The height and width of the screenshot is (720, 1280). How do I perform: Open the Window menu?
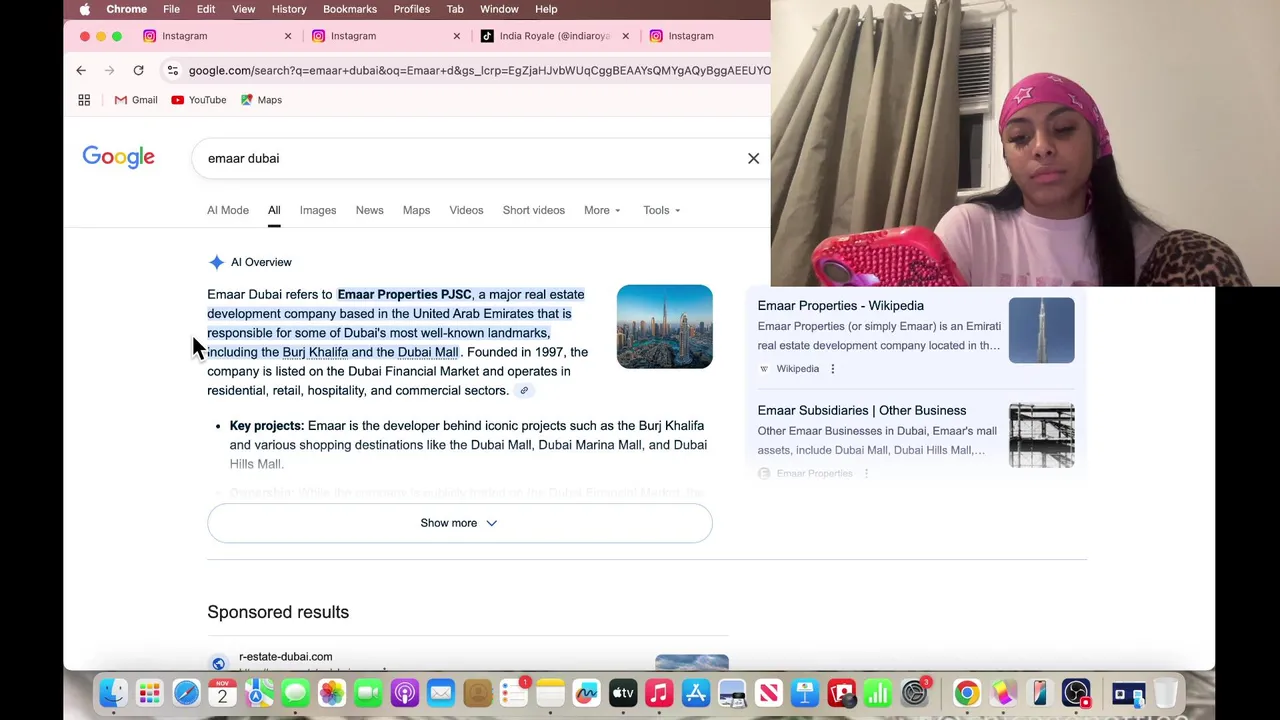[x=499, y=9]
